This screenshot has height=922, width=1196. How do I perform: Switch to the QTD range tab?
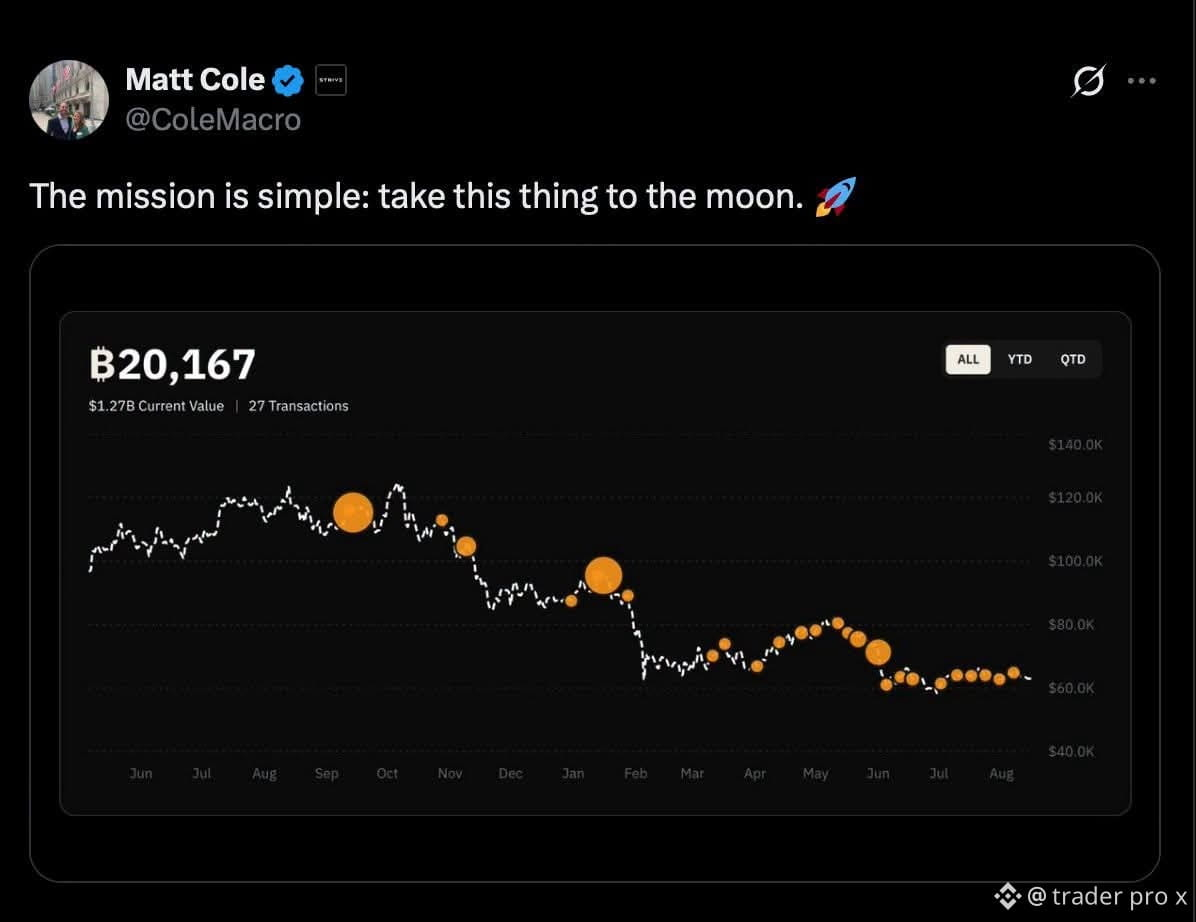(x=1072, y=359)
